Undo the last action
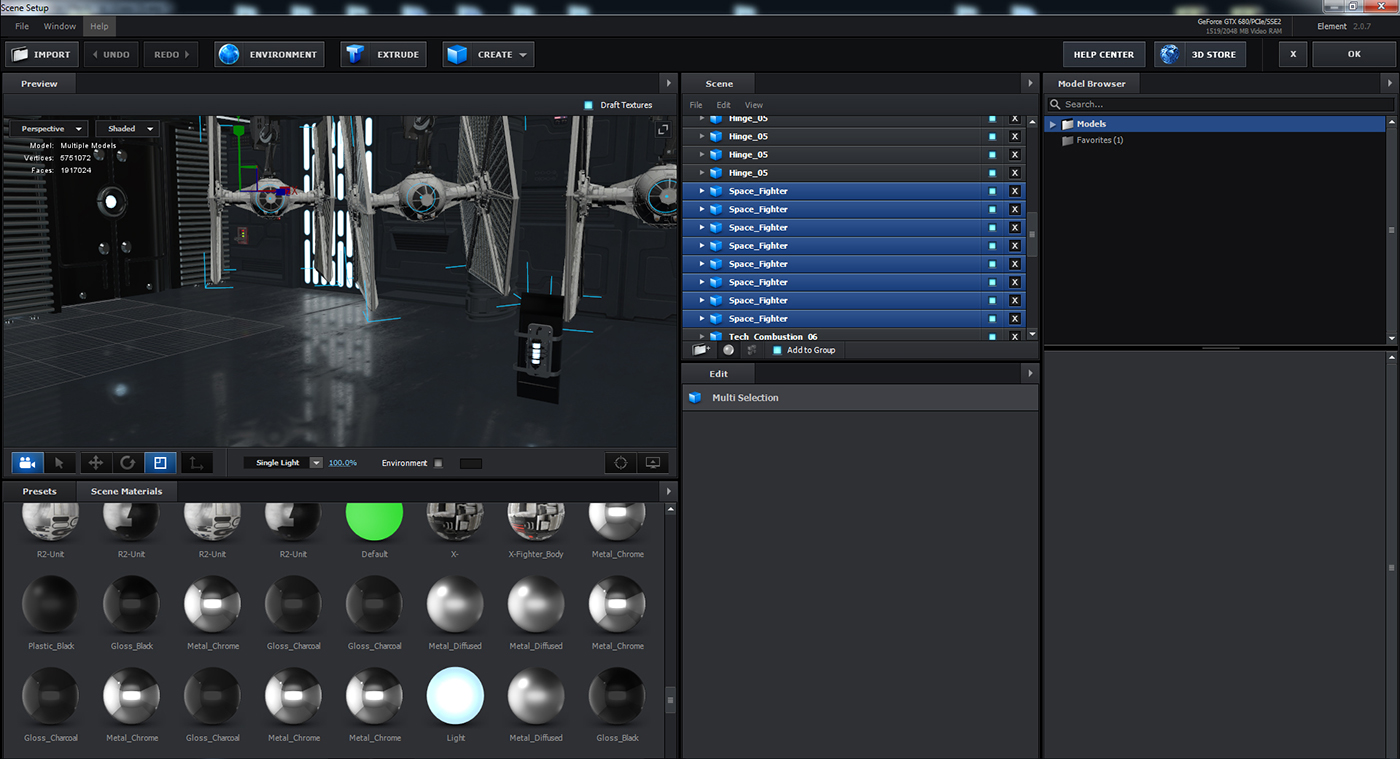Image resolution: width=1400 pixels, height=759 pixels. pyautogui.click(x=111, y=54)
